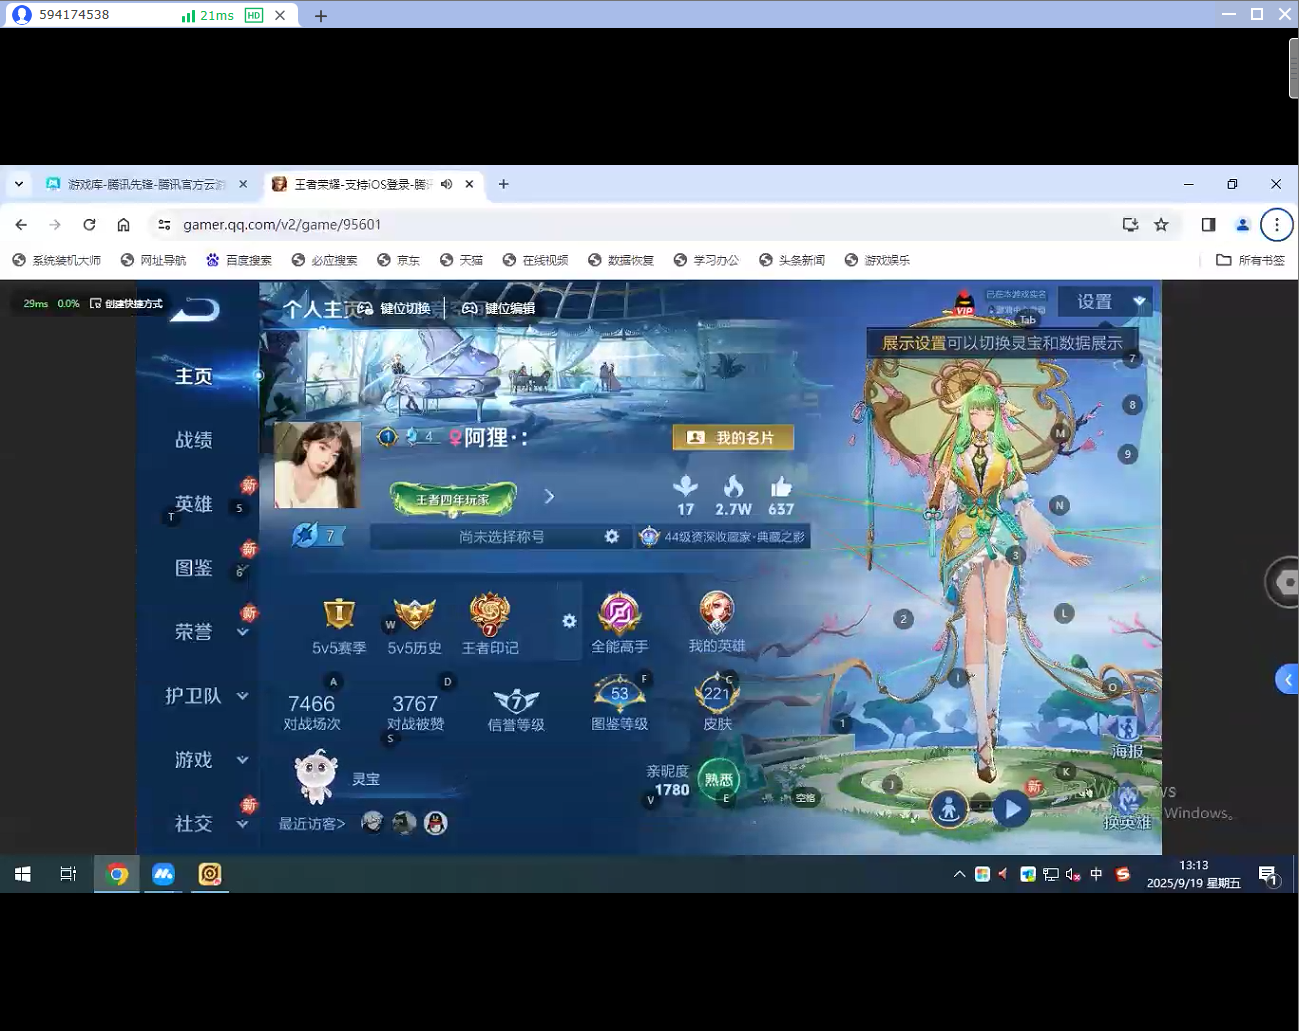Open Task View on the taskbar
The width and height of the screenshot is (1299, 1031).
68,874
